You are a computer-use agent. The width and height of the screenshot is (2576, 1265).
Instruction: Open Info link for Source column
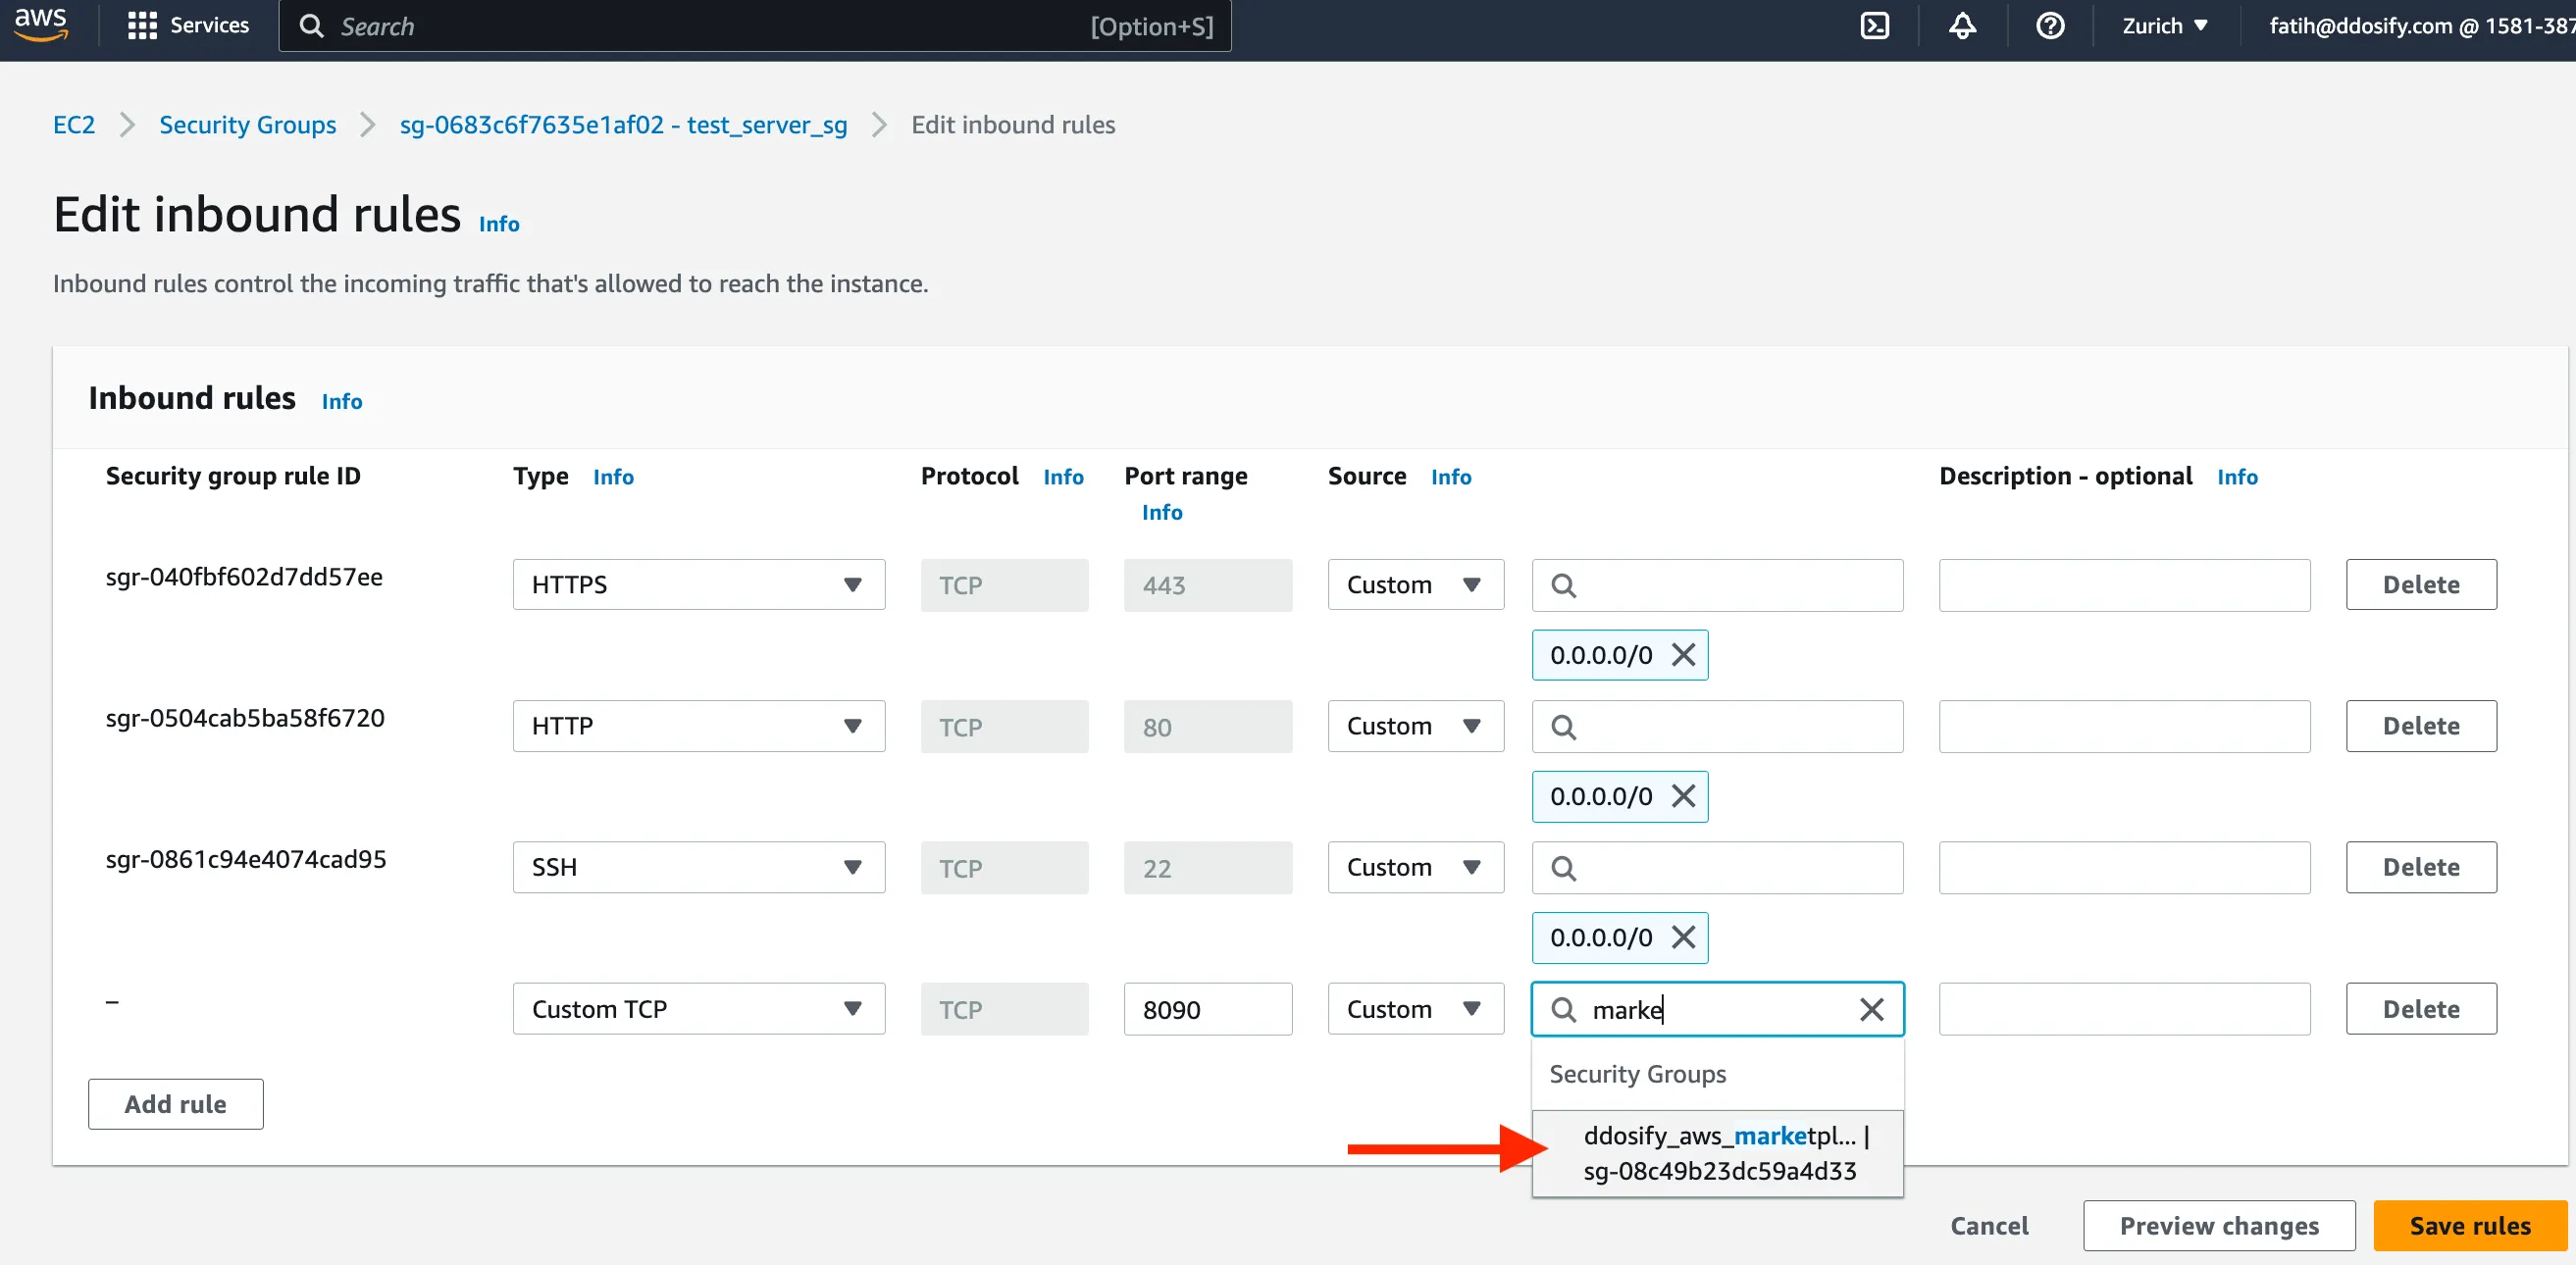tap(1451, 477)
